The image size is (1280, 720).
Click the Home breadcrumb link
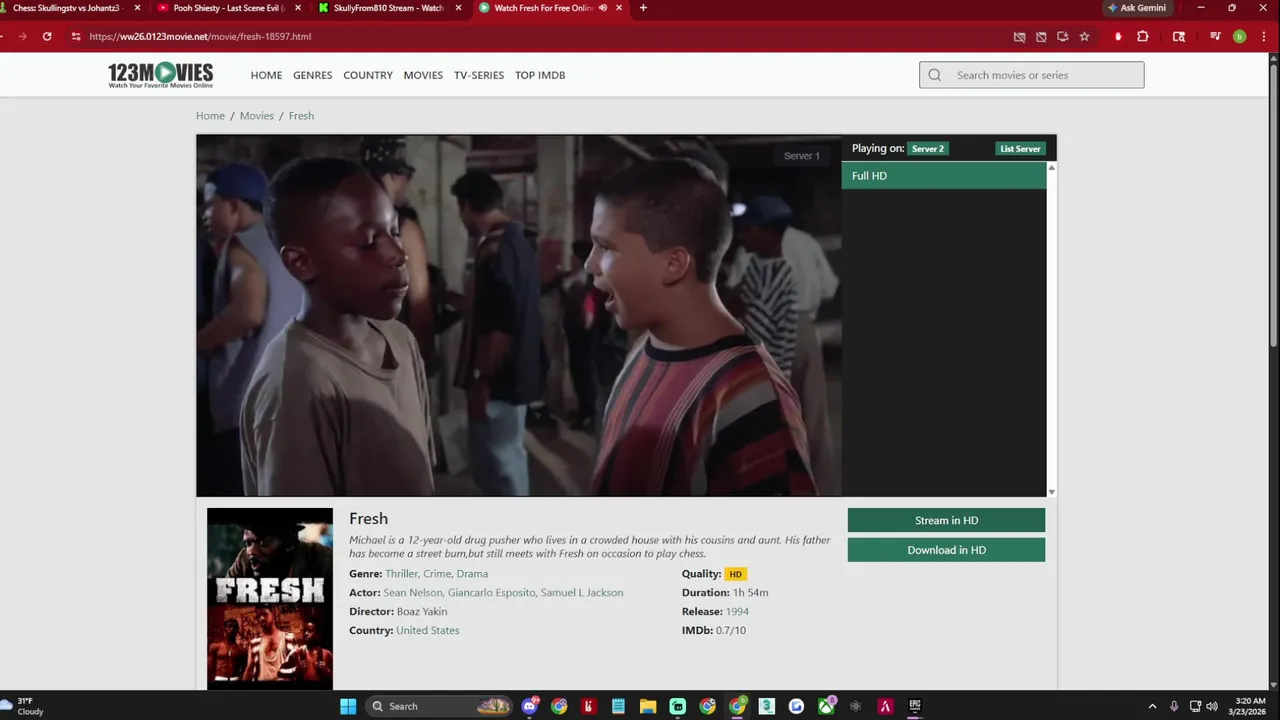[210, 116]
